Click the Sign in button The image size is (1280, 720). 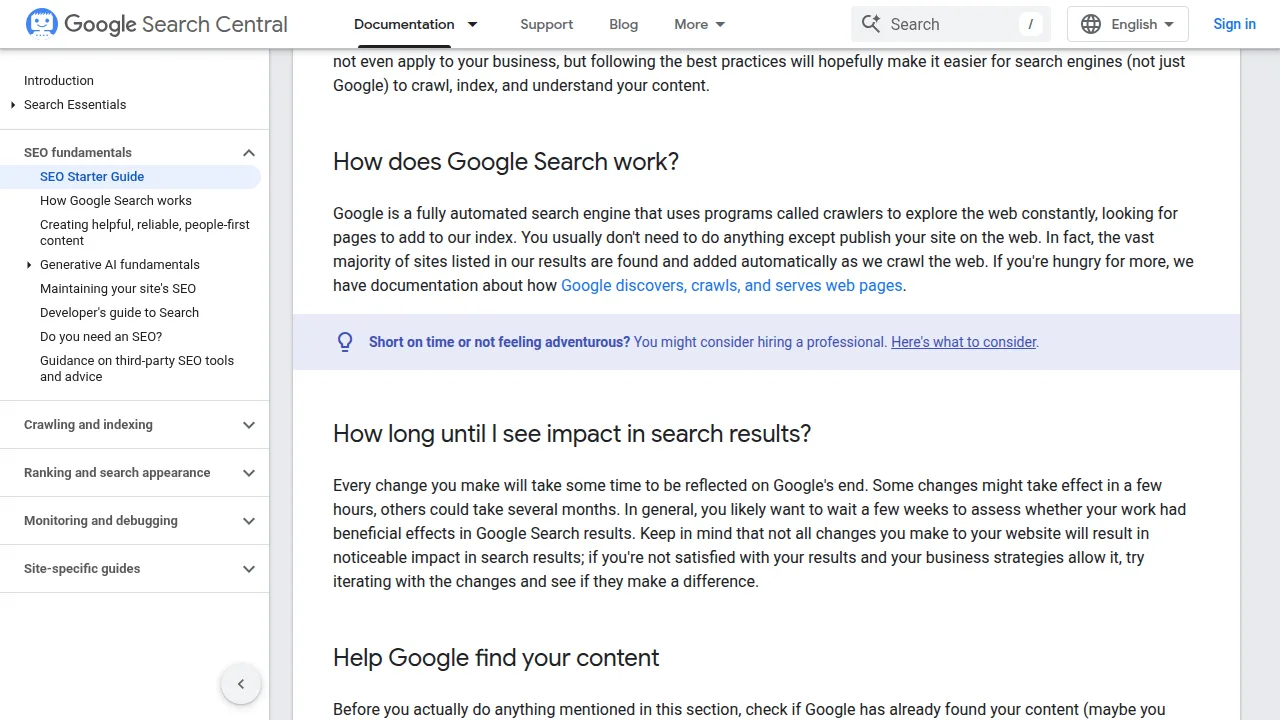tap(1234, 24)
